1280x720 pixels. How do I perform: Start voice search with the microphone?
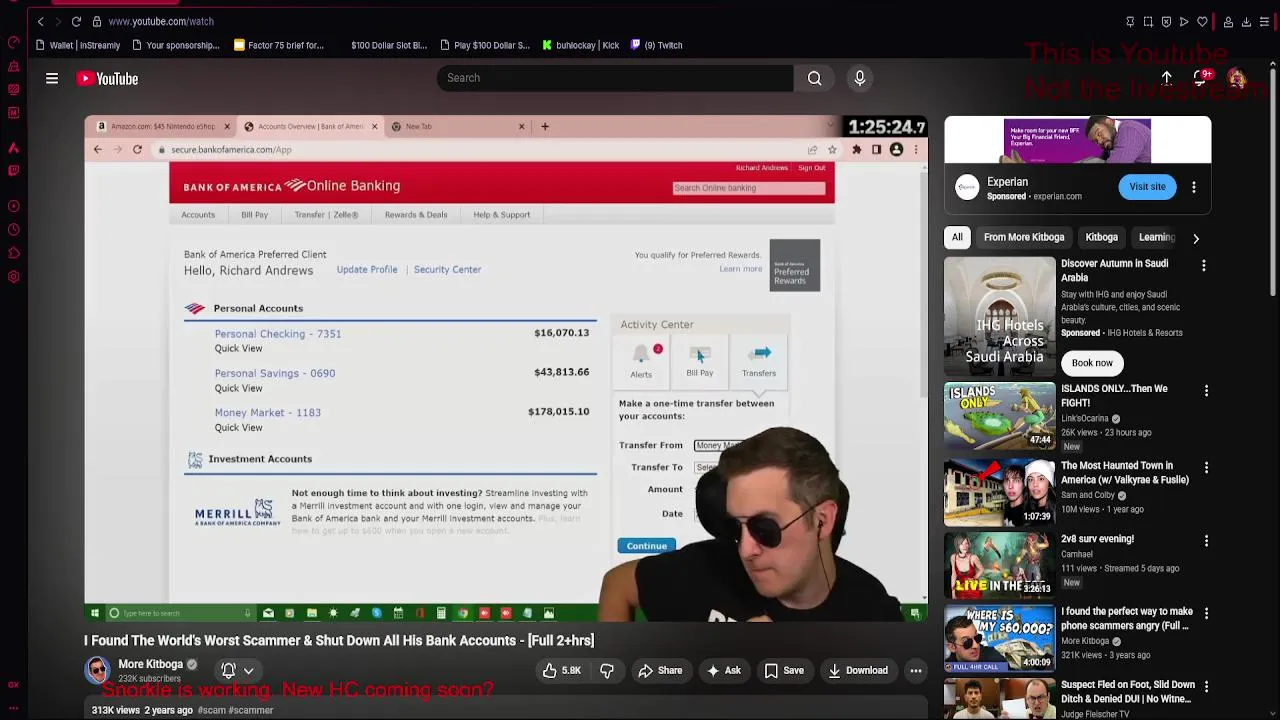click(860, 78)
